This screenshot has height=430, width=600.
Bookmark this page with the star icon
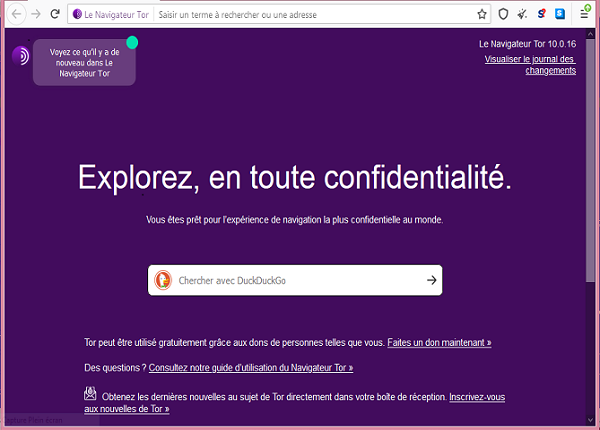482,15
